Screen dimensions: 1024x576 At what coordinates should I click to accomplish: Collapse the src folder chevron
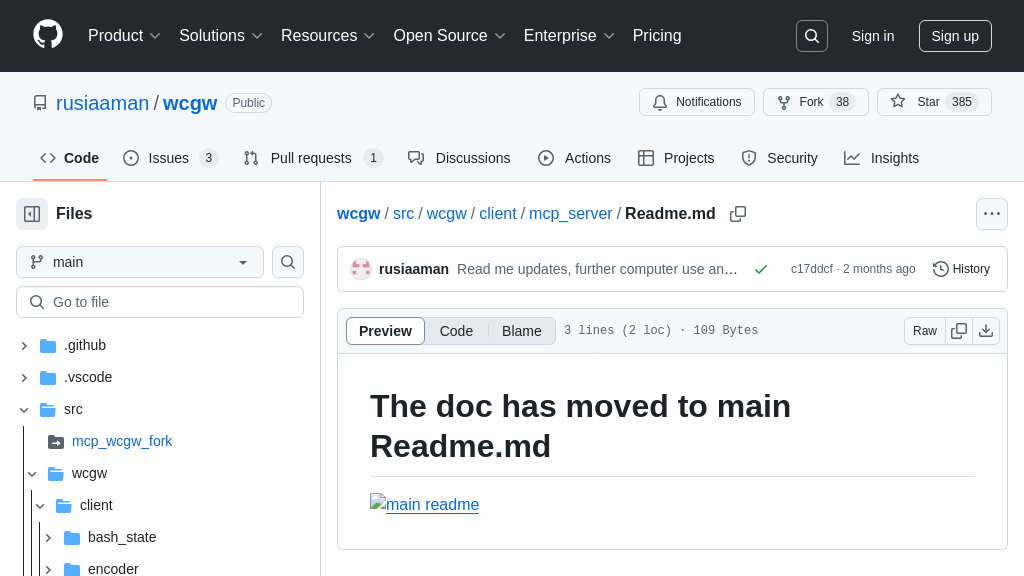24,409
